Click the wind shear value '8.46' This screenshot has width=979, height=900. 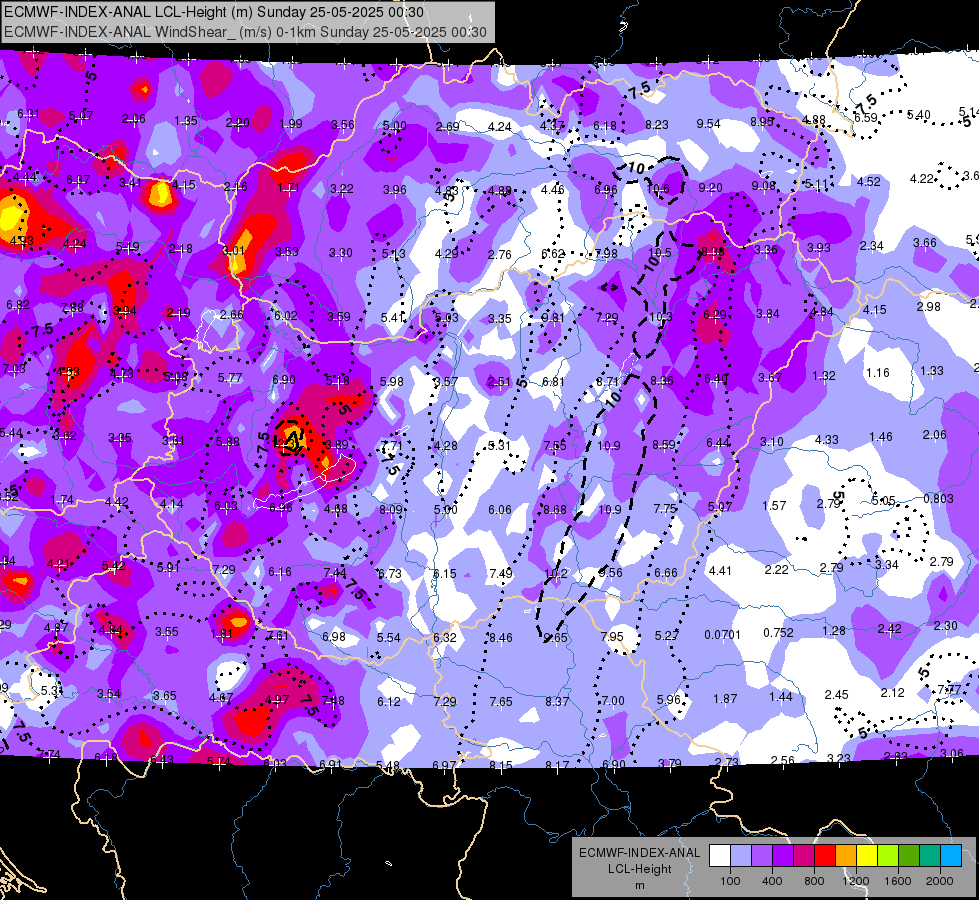tap(501, 638)
